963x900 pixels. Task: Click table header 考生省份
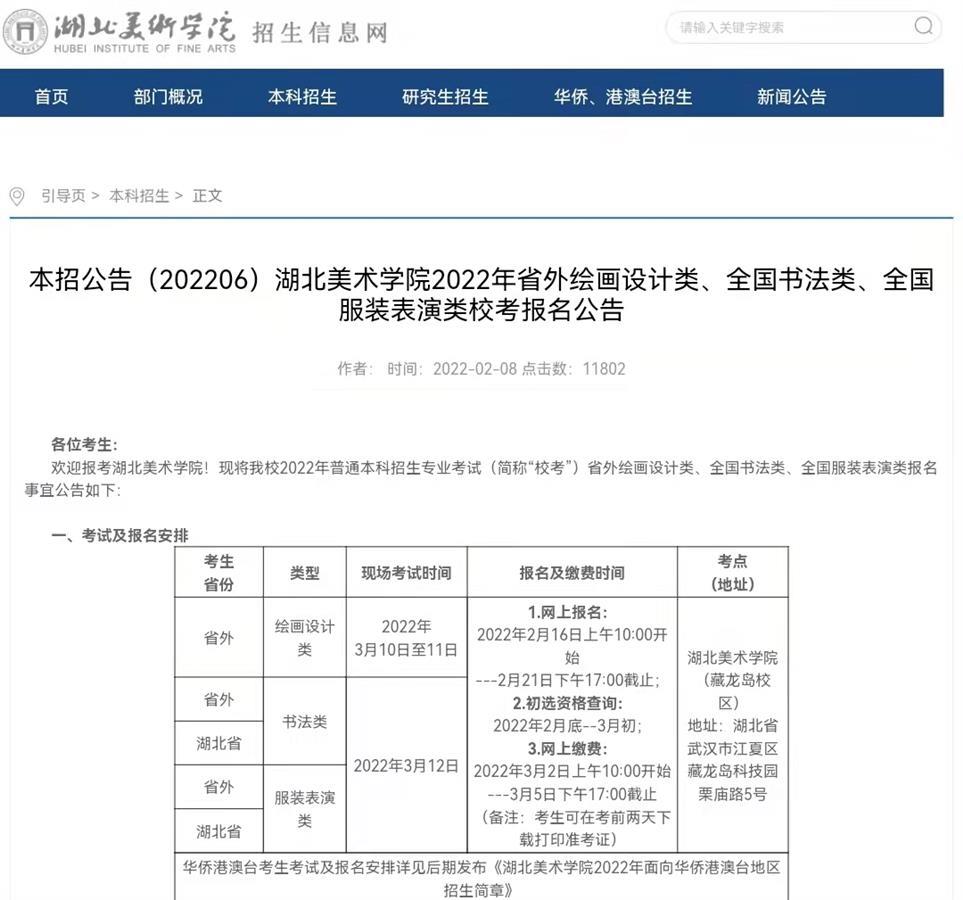click(x=219, y=573)
